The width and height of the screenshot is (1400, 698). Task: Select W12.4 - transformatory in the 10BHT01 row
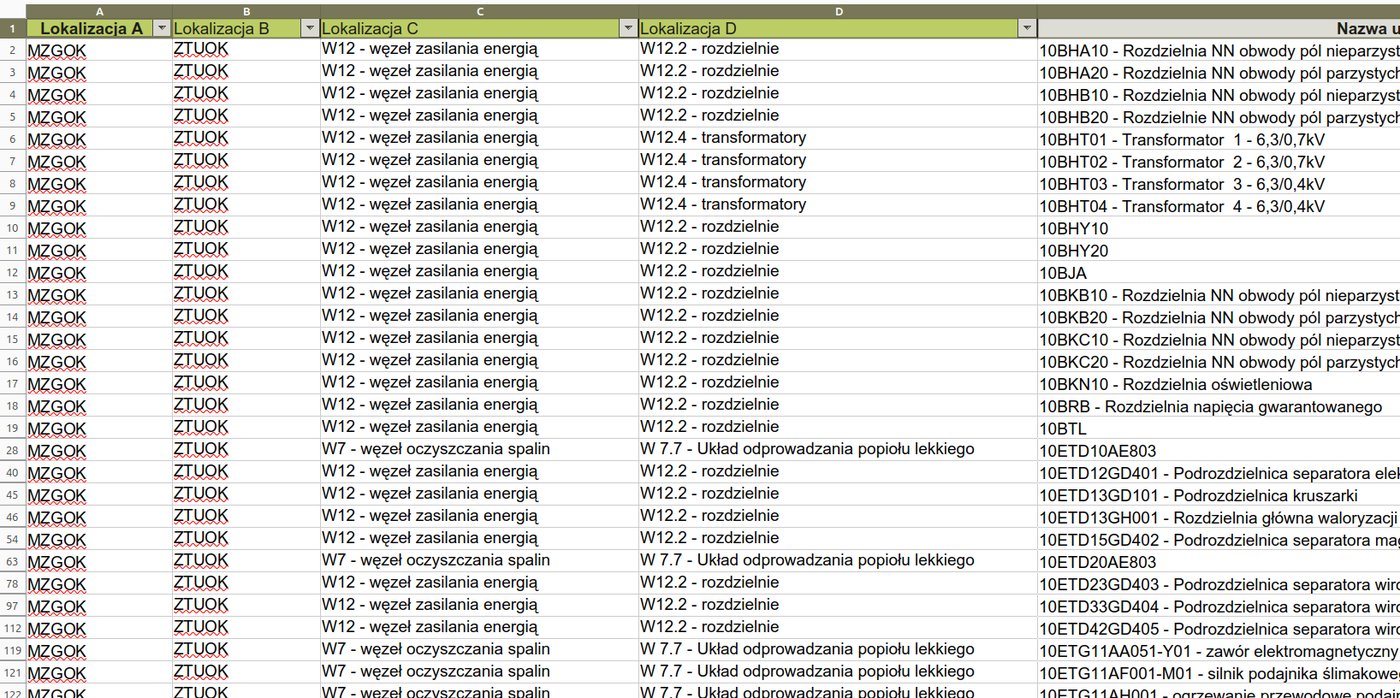(x=837, y=139)
